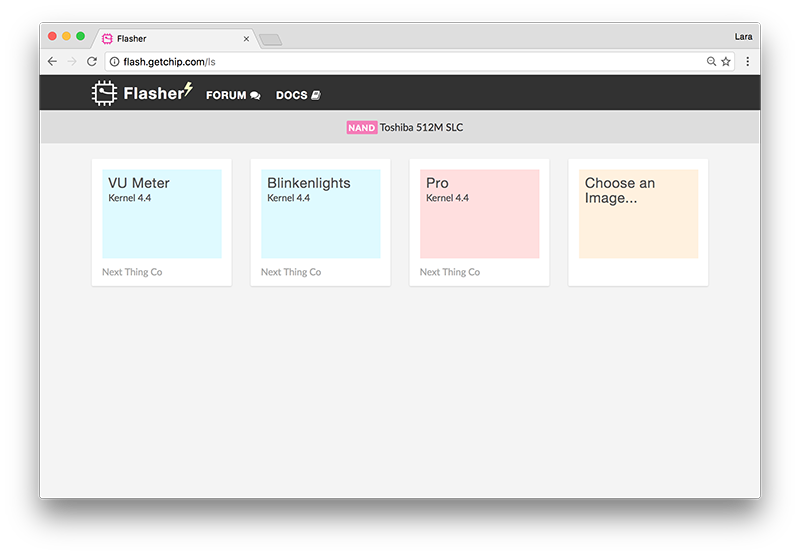The height and width of the screenshot is (555, 800).
Task: Open the DOCS link
Action: pos(298,95)
